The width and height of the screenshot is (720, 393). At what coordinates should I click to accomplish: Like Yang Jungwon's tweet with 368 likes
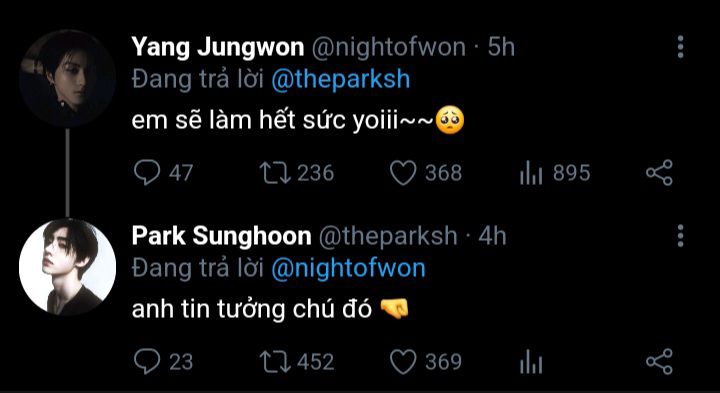click(403, 173)
